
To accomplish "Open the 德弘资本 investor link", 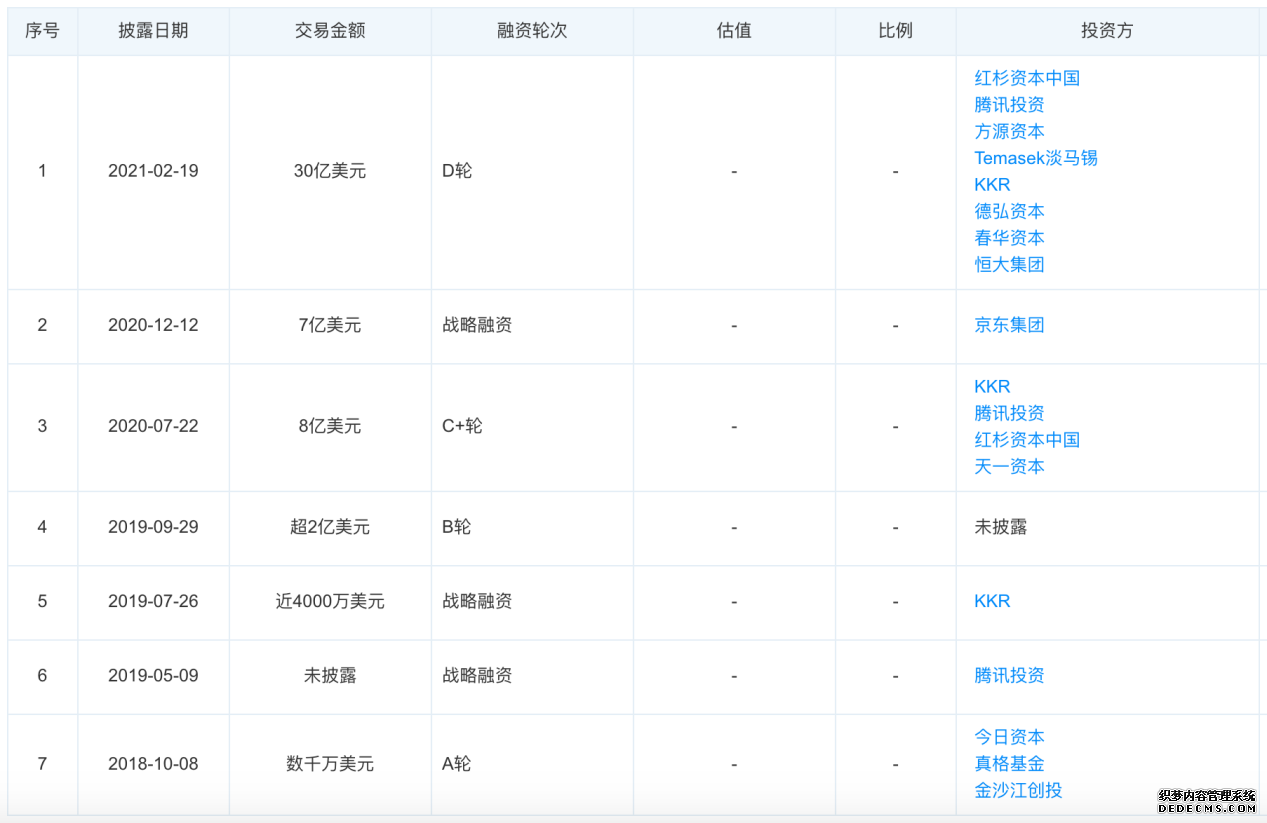I will (x=1009, y=211).
